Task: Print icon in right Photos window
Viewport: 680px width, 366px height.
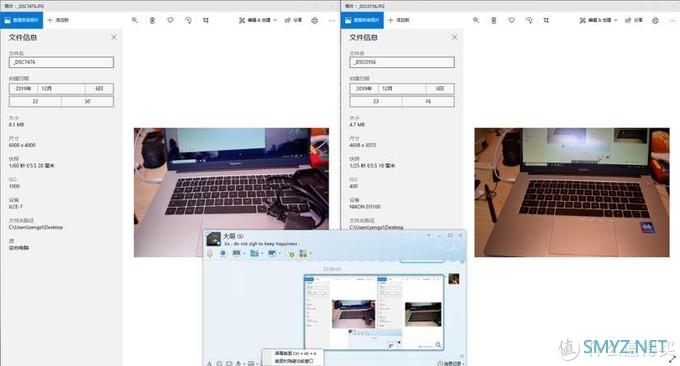Action: (x=655, y=20)
